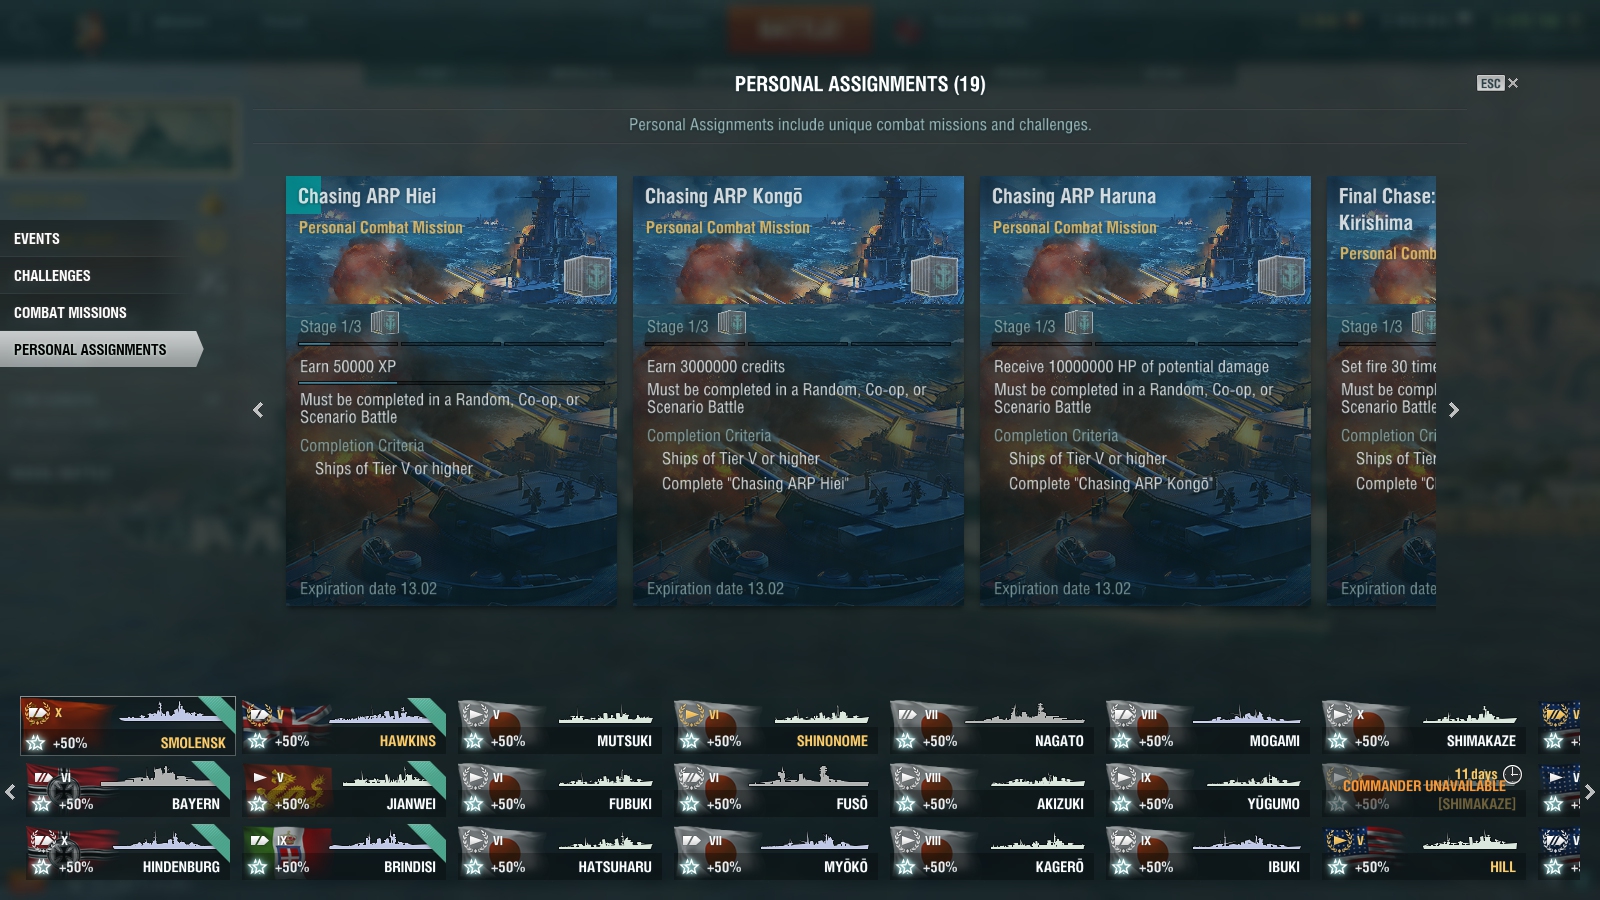Open the Events menu item
The width and height of the screenshot is (1600, 900).
pyautogui.click(x=37, y=239)
